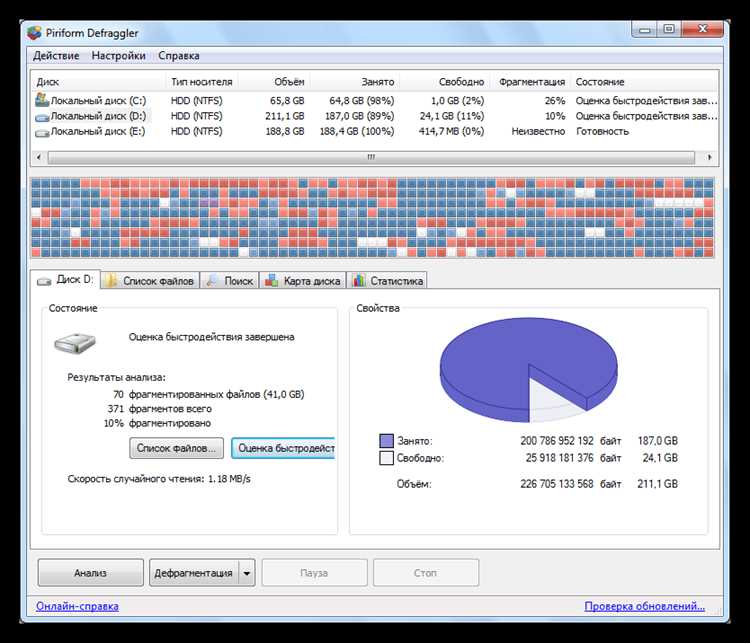Sort by the Свободно column header
The image size is (750, 643).
click(x=444, y=82)
